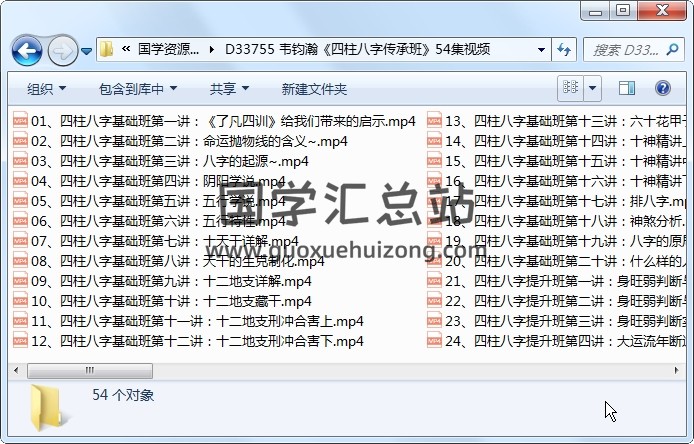Select MP4 icon of file 24

point(434,341)
